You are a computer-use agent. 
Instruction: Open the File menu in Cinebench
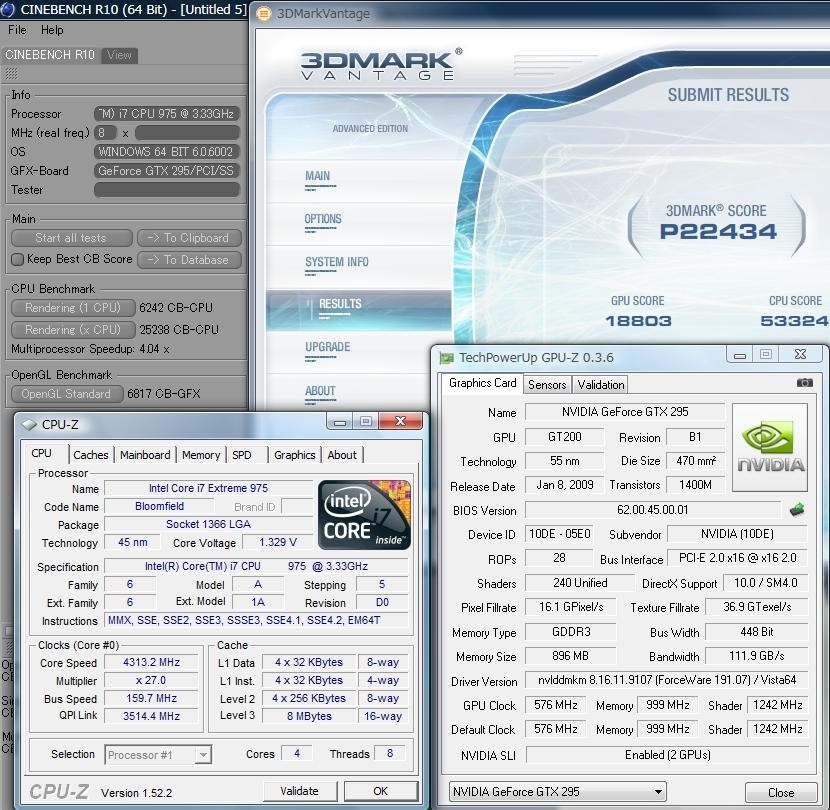click(x=17, y=30)
